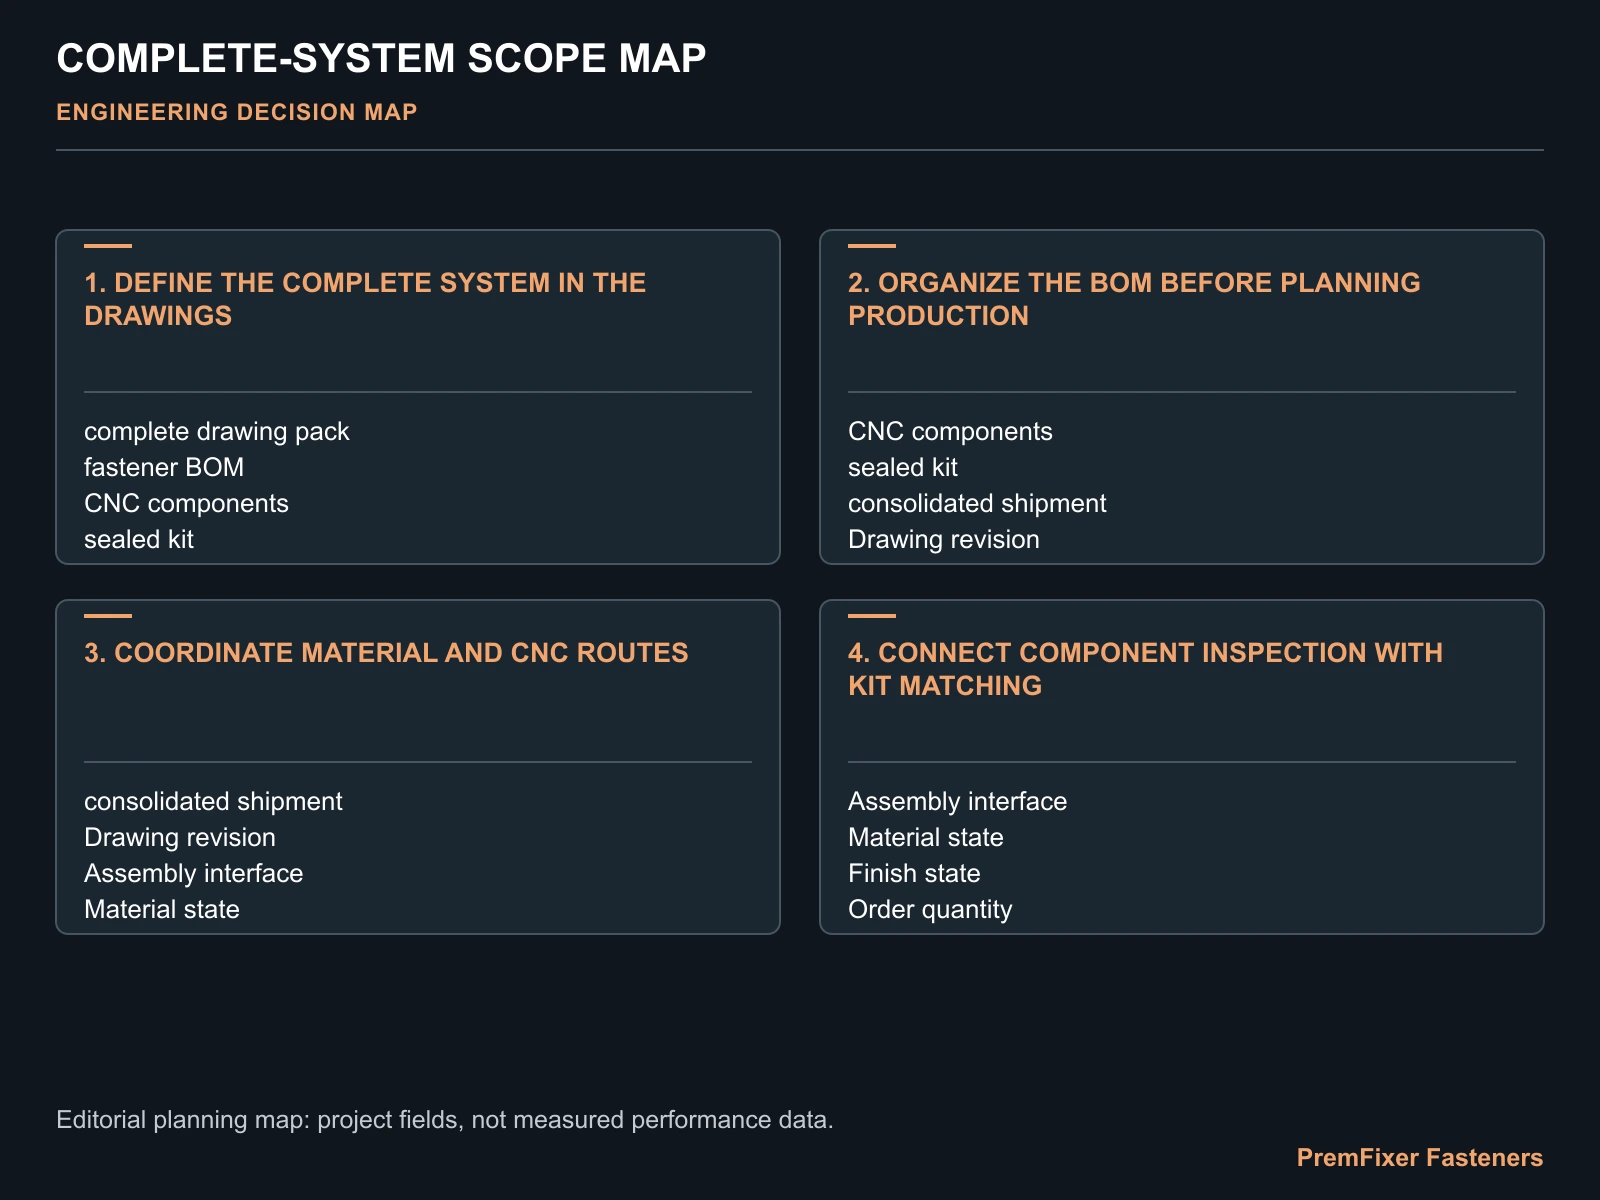Click 'CNC components' in card 1
Image resolution: width=1600 pixels, height=1200 pixels.
click(x=186, y=503)
